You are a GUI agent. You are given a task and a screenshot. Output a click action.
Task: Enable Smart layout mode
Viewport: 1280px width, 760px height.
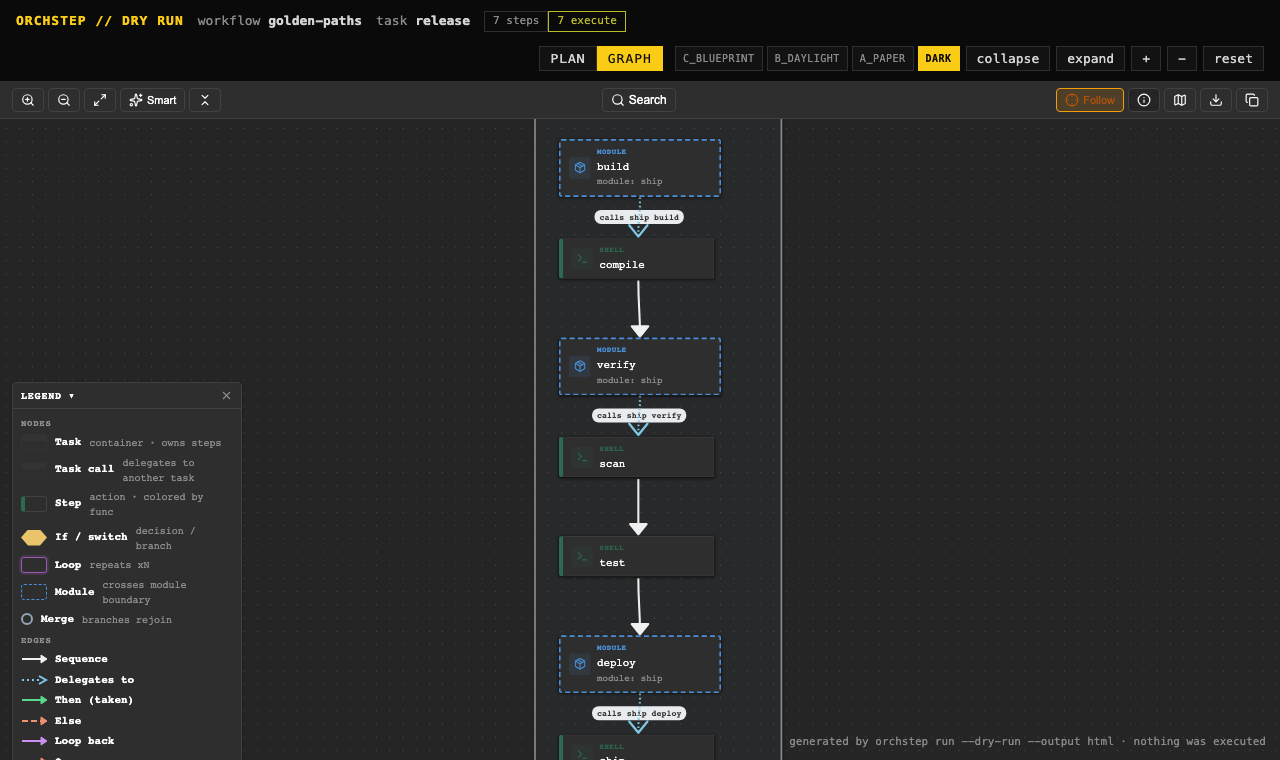pyautogui.click(x=152, y=100)
